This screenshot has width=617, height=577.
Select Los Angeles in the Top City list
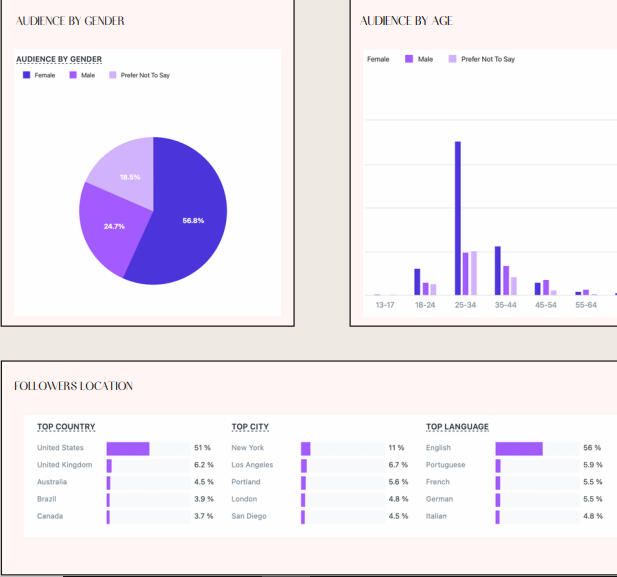[x=252, y=465]
